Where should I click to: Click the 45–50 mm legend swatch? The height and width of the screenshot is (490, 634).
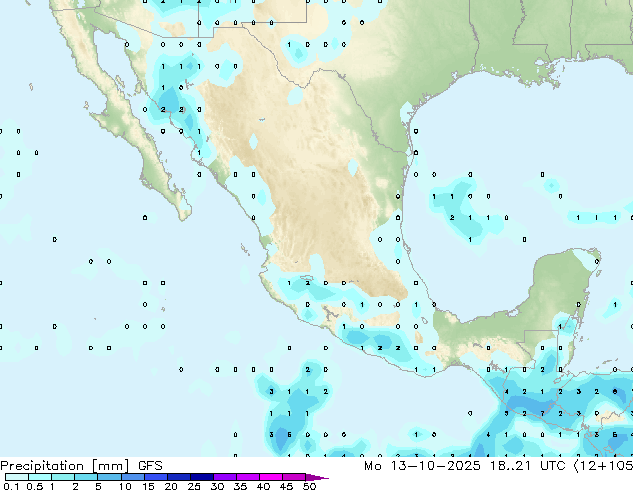click(x=294, y=477)
